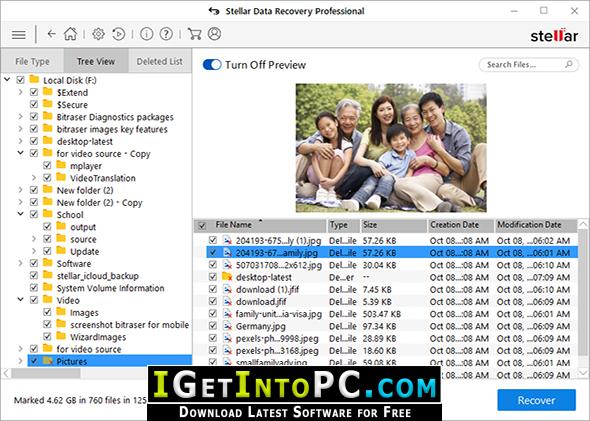Screen dimensions: 590x421
Task: Expand Bitraser Diagnostics packages node
Action: tap(21, 117)
